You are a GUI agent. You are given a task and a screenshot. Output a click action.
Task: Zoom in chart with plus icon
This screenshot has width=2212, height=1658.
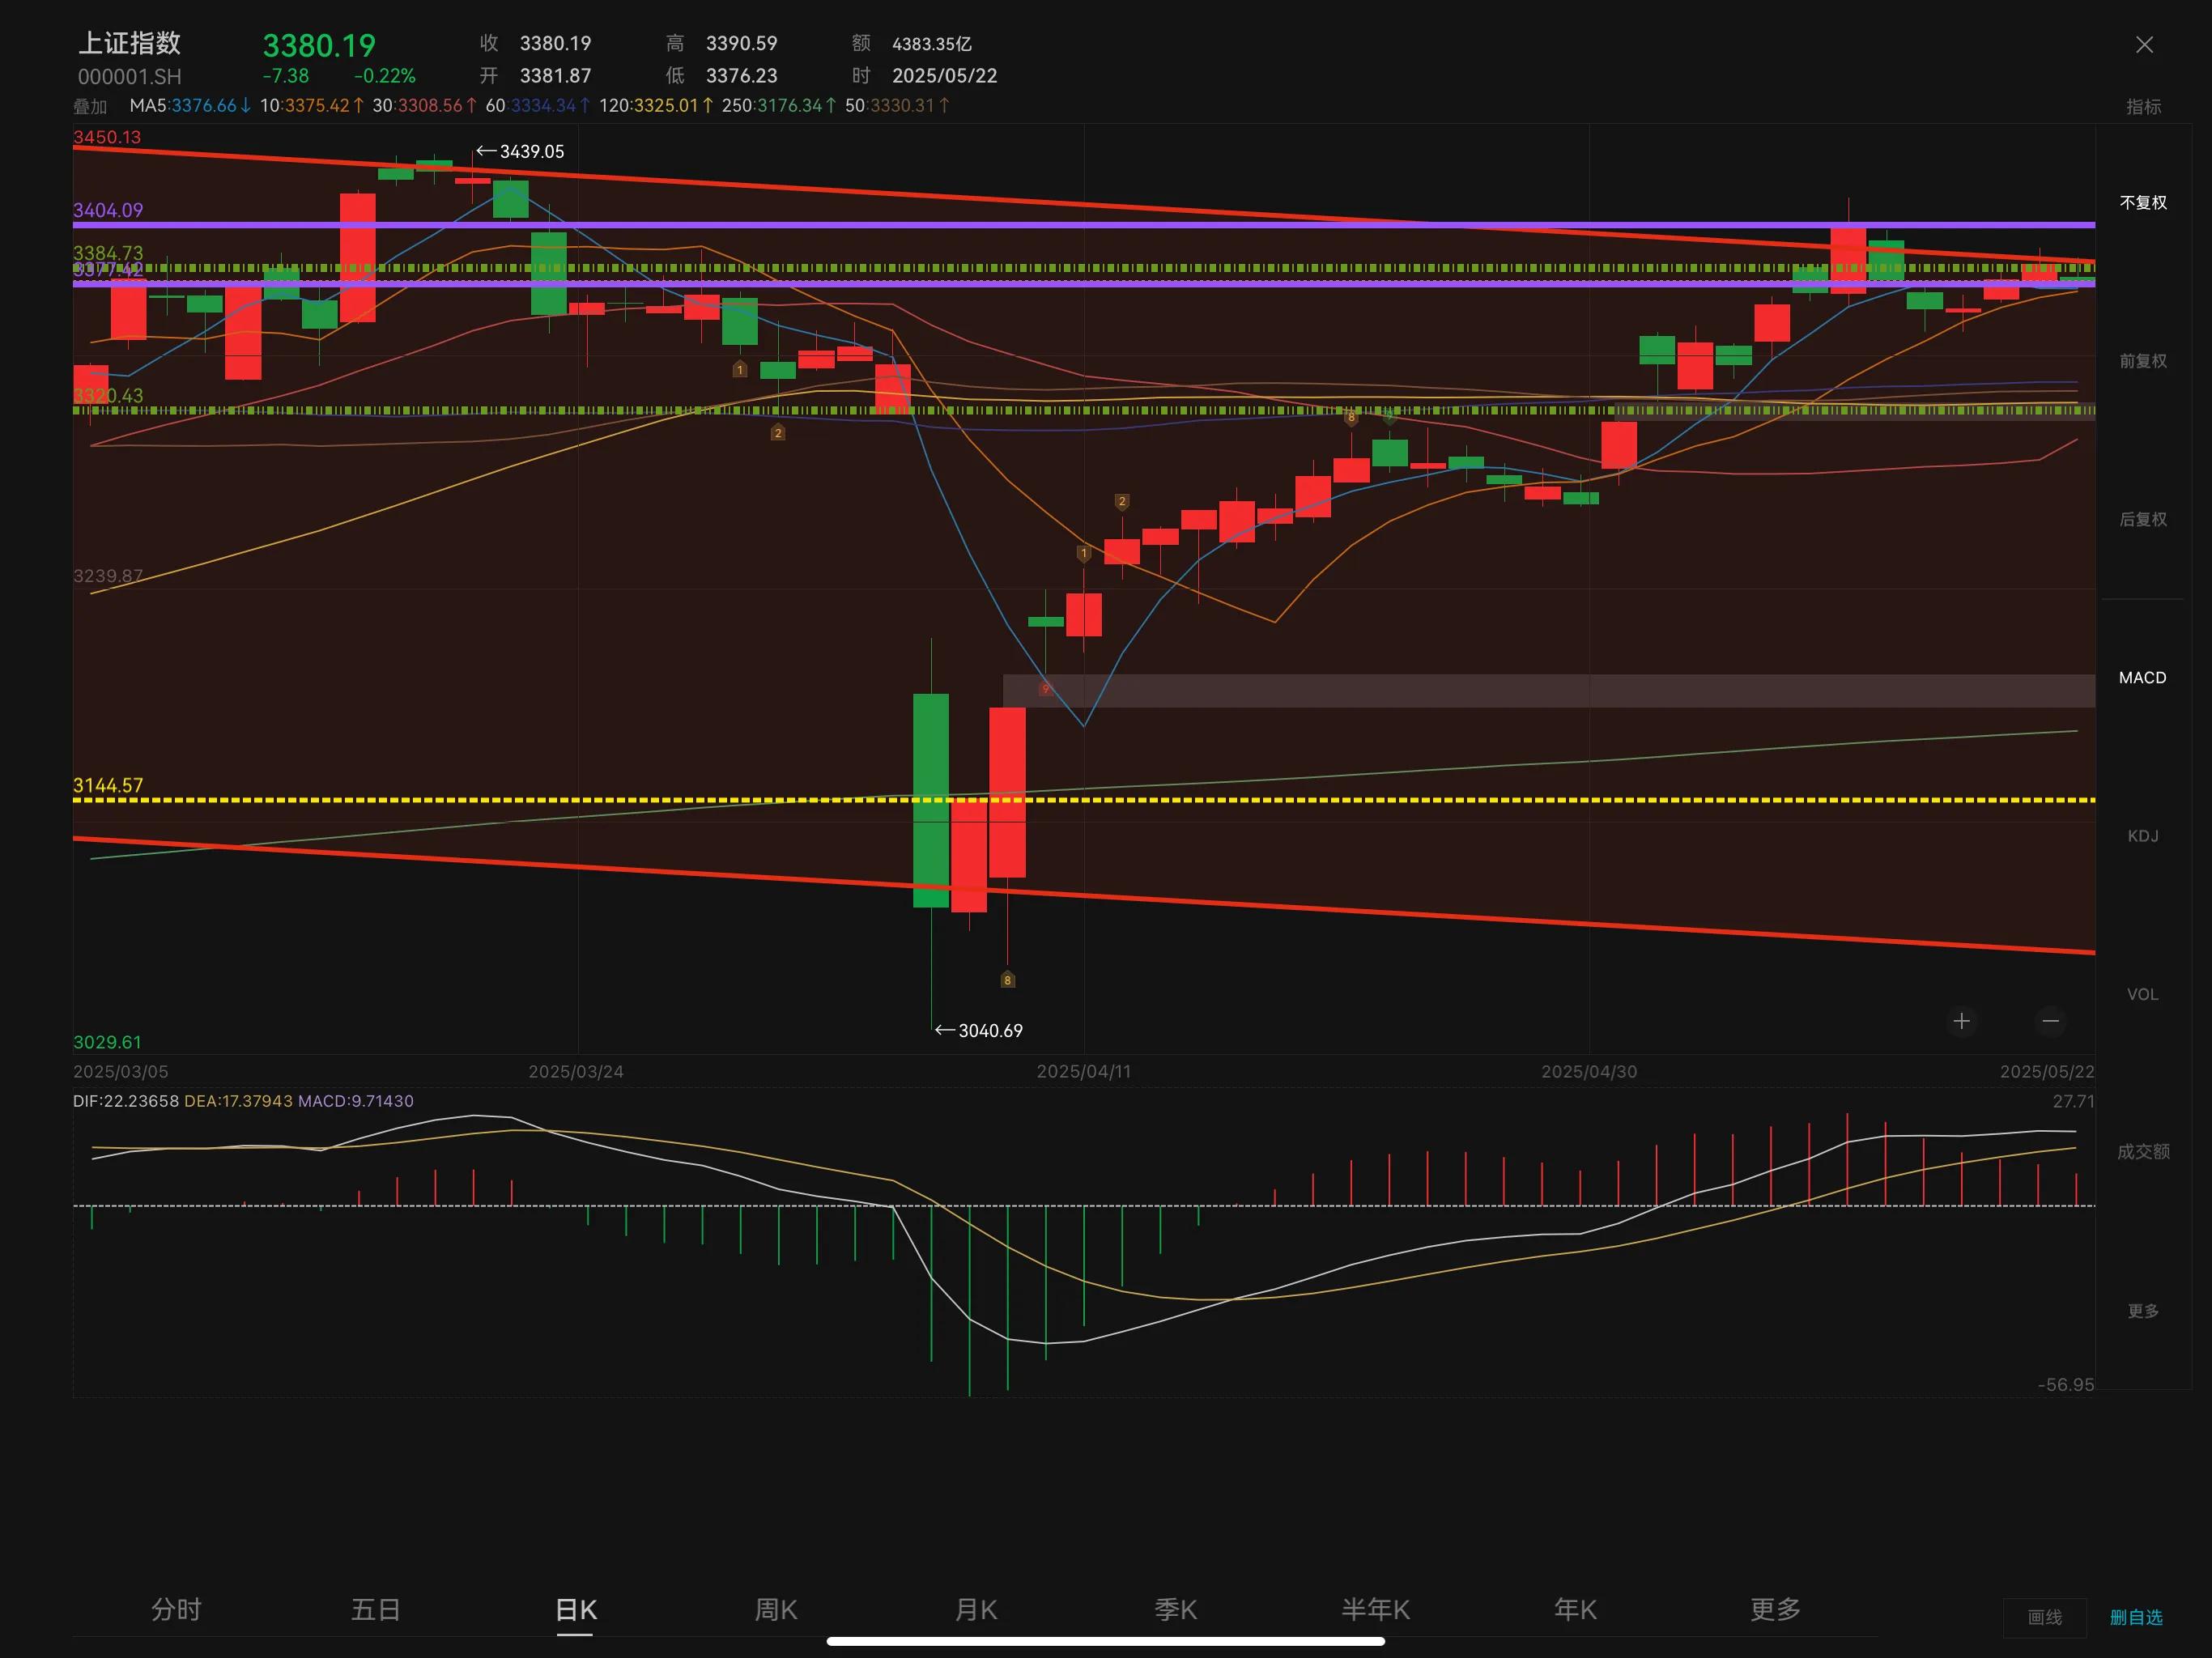click(x=1961, y=1021)
